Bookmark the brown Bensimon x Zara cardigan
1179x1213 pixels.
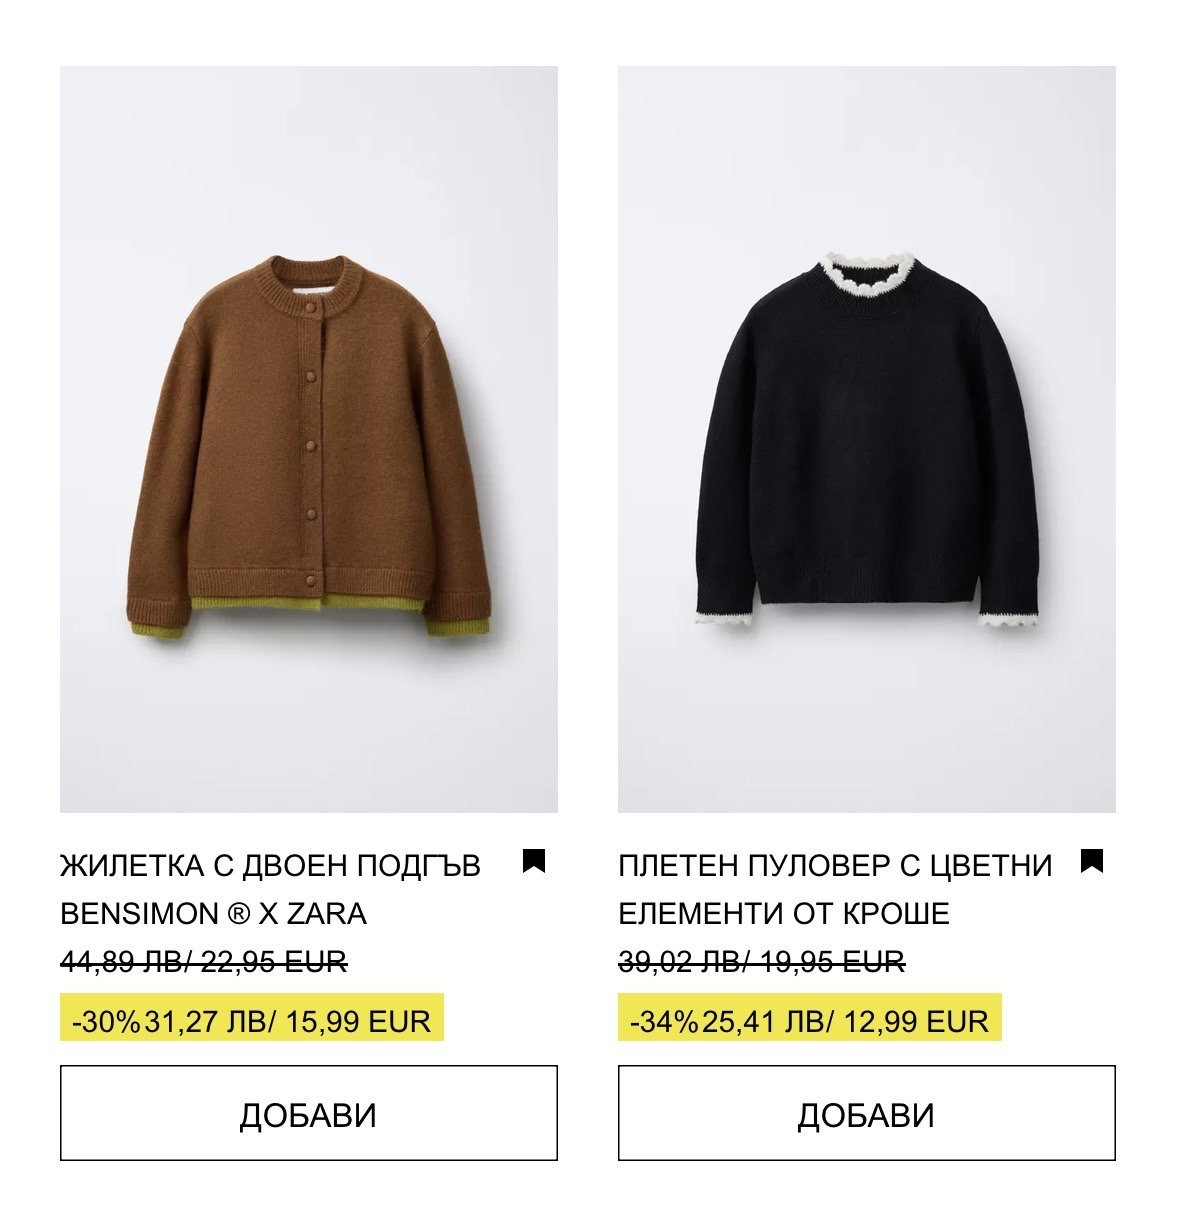[534, 861]
